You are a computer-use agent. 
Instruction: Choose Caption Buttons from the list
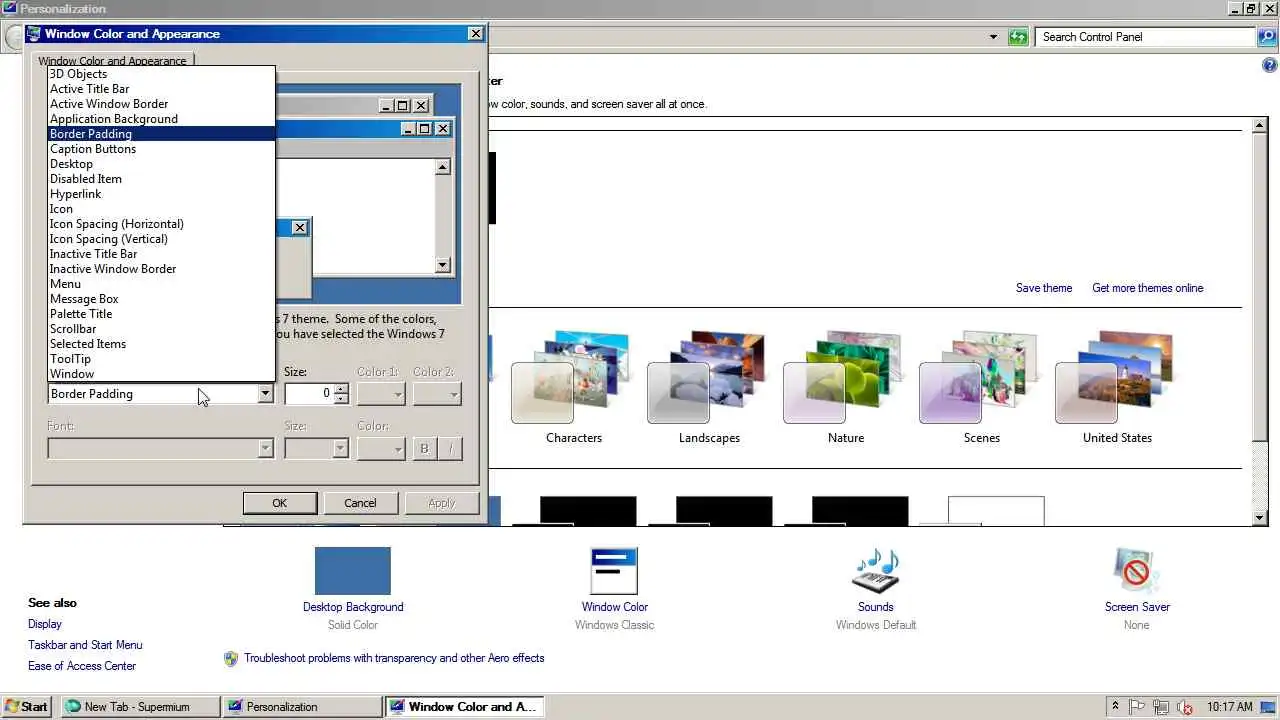click(161, 149)
